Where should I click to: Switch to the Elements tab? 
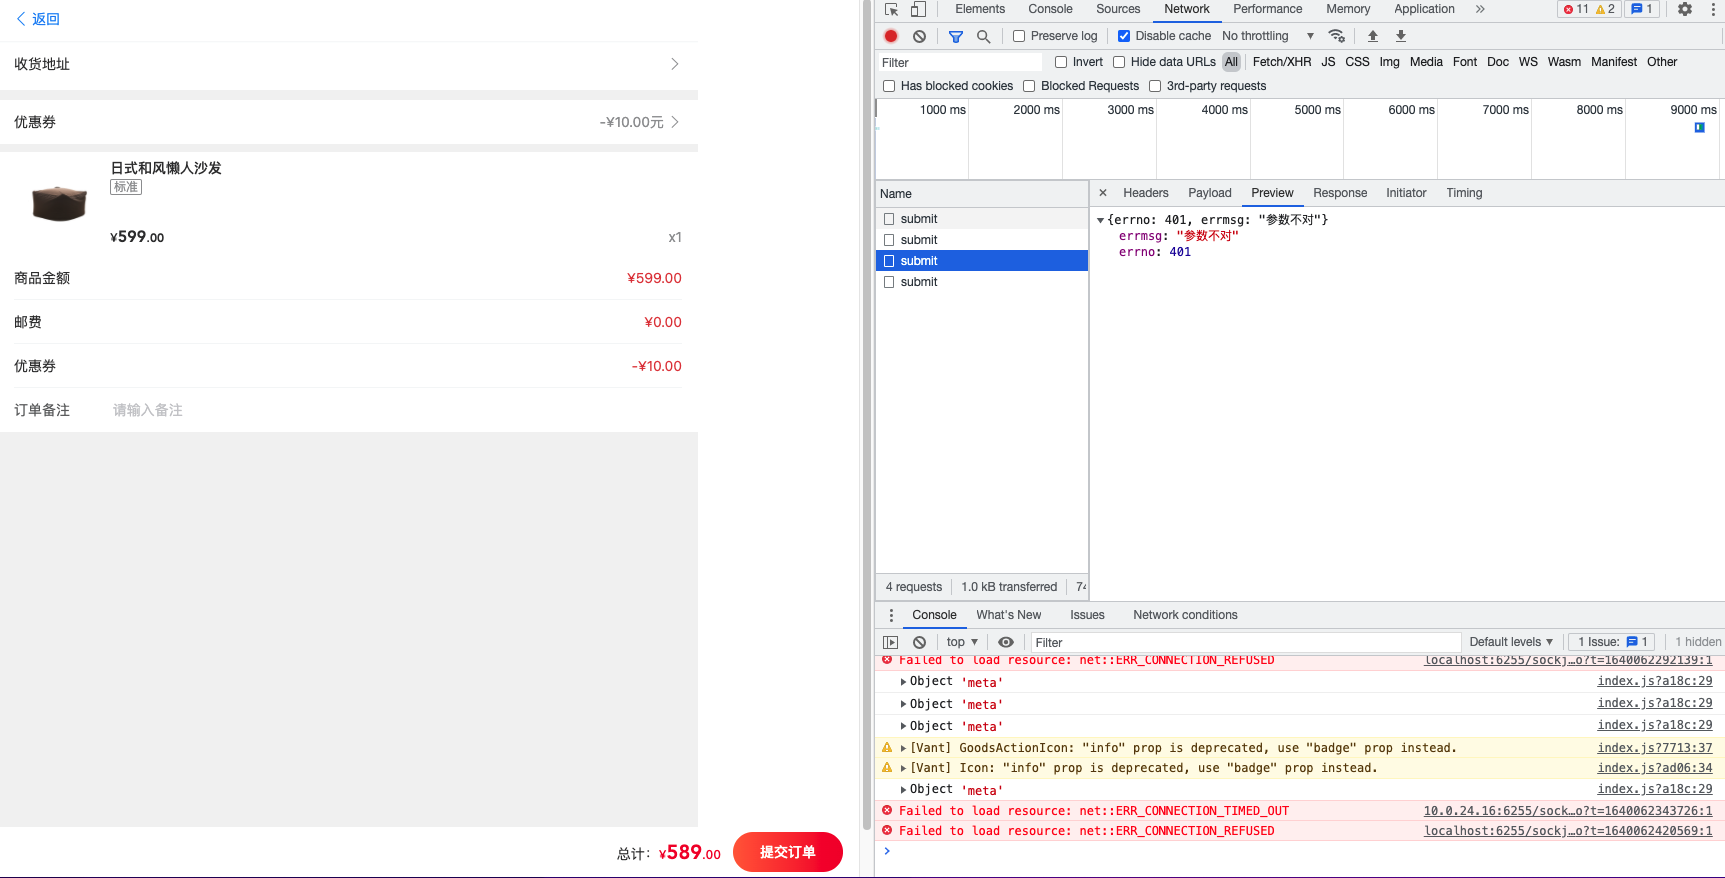(980, 9)
